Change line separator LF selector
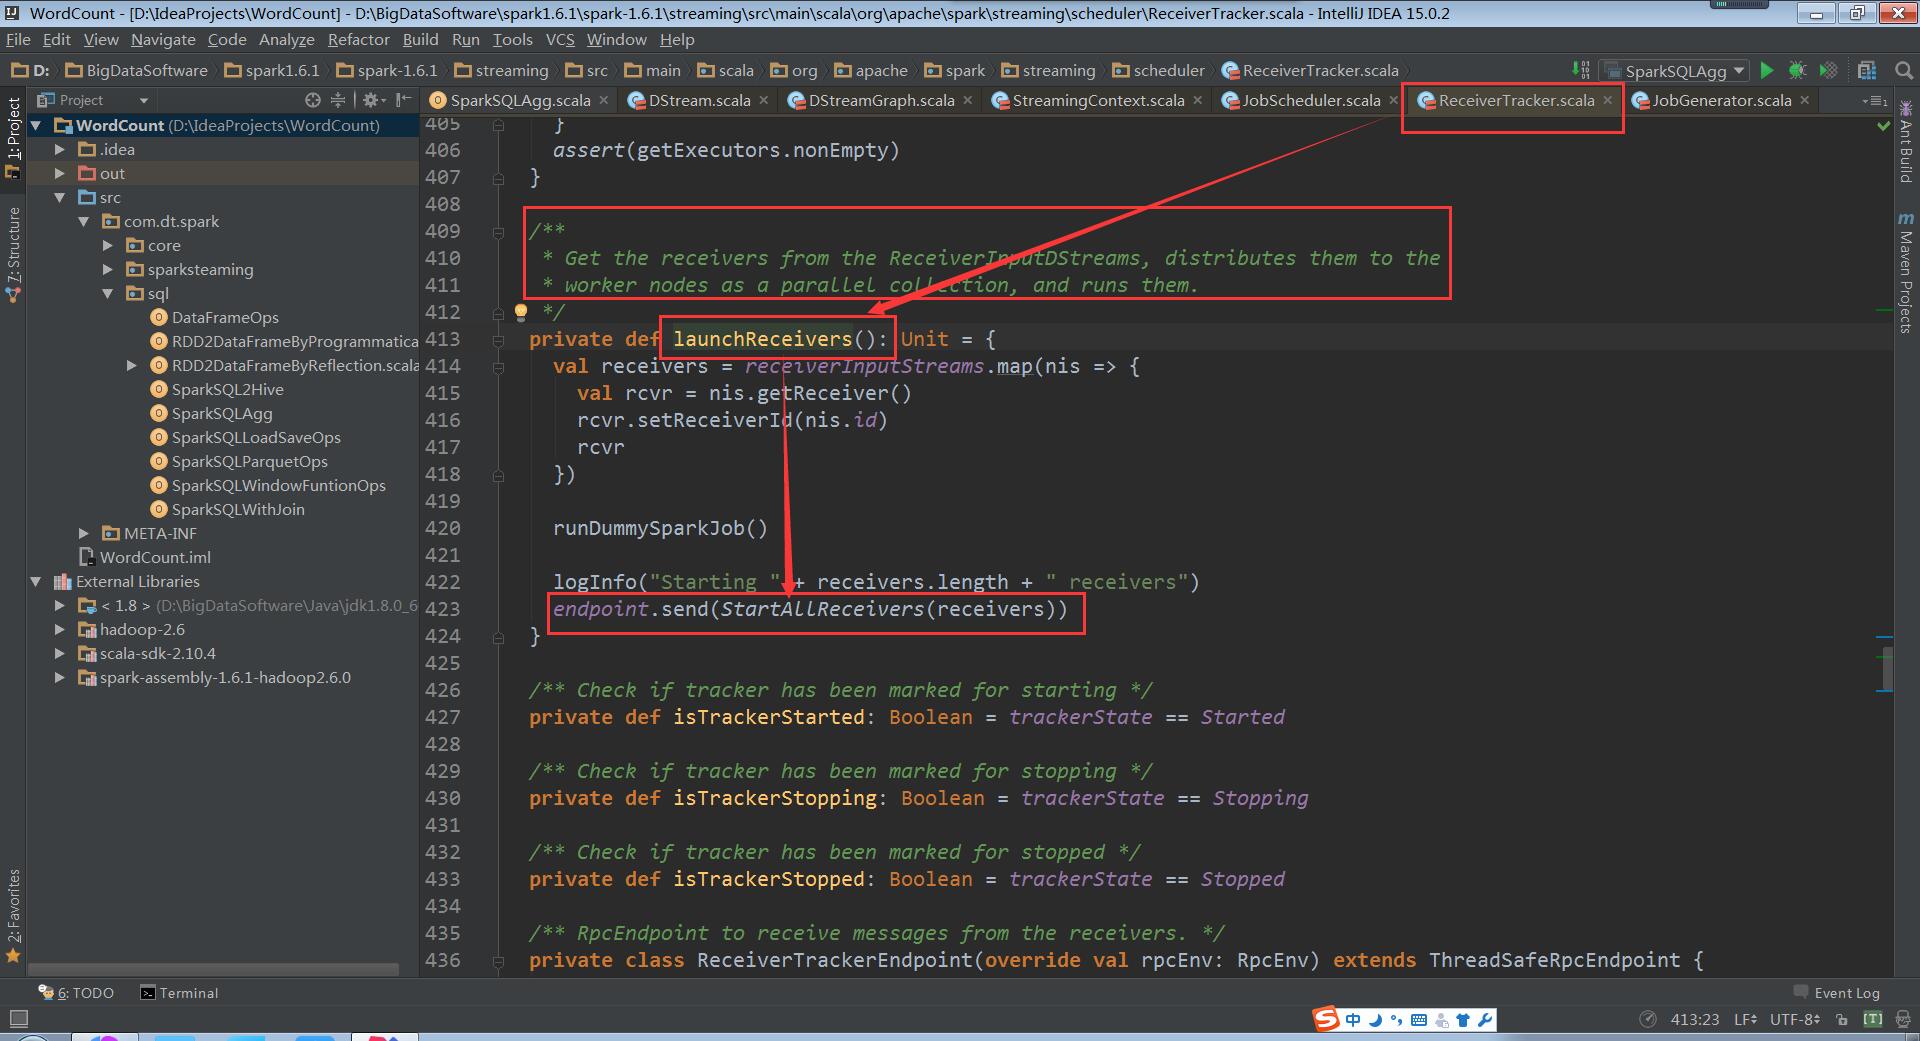 coord(1746,1019)
